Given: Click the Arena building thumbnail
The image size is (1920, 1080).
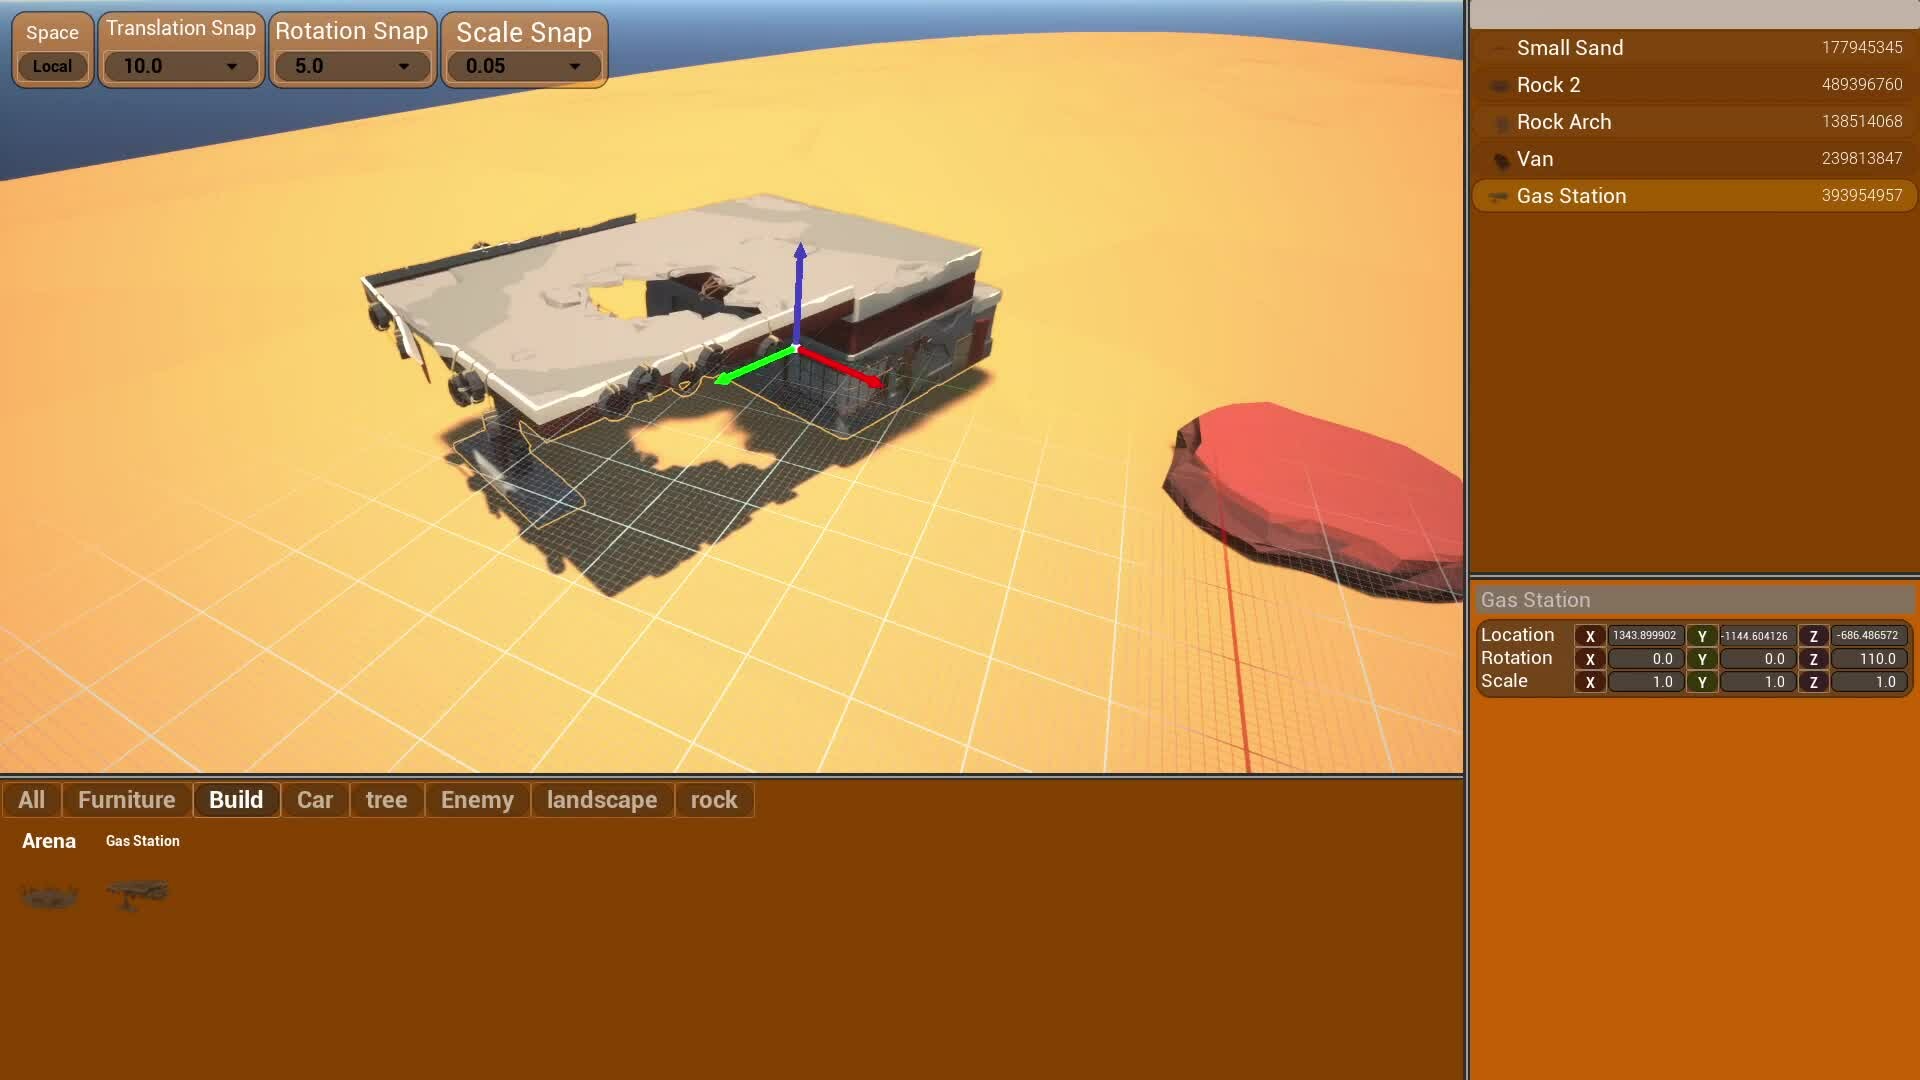Looking at the screenshot, I should 49,895.
